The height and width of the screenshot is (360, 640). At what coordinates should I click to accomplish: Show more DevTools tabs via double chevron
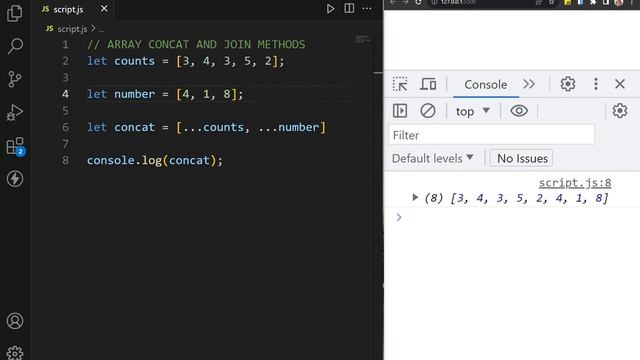pyautogui.click(x=529, y=84)
